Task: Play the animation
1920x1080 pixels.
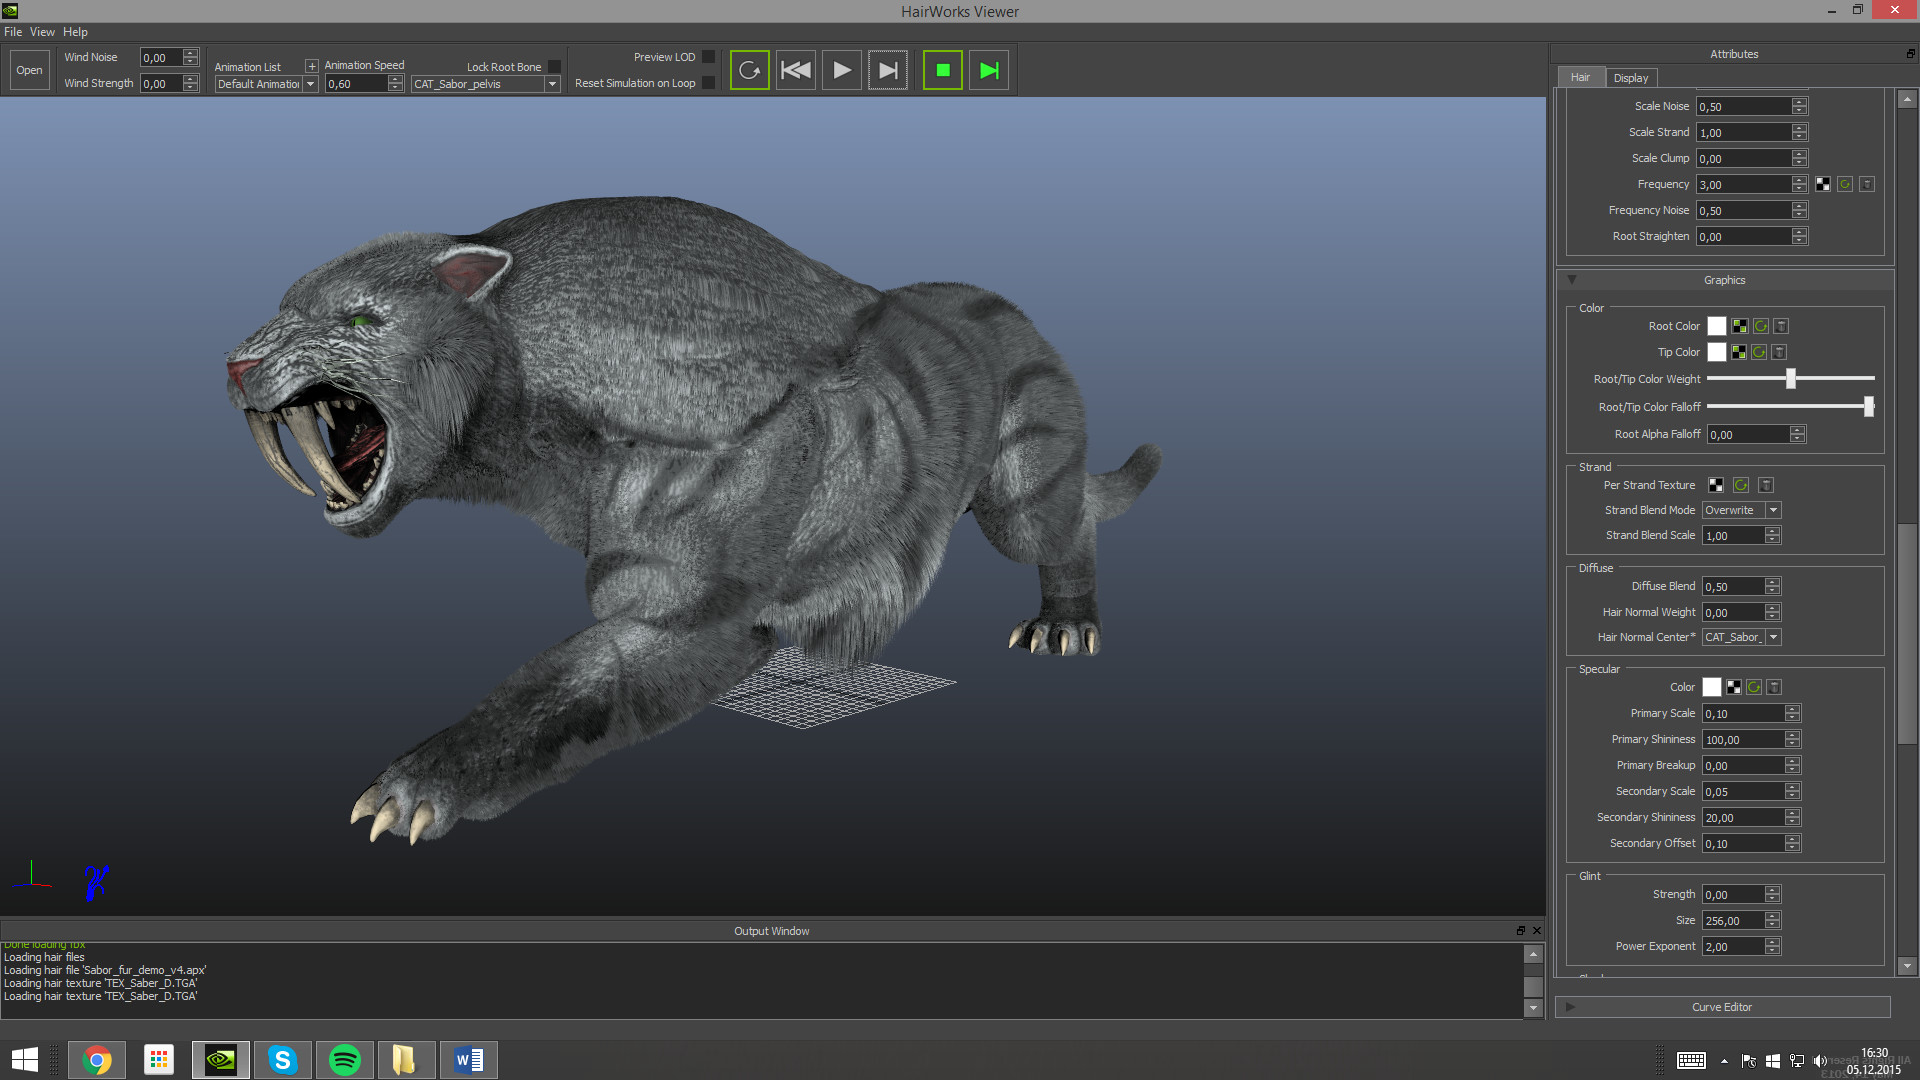Action: click(x=842, y=70)
